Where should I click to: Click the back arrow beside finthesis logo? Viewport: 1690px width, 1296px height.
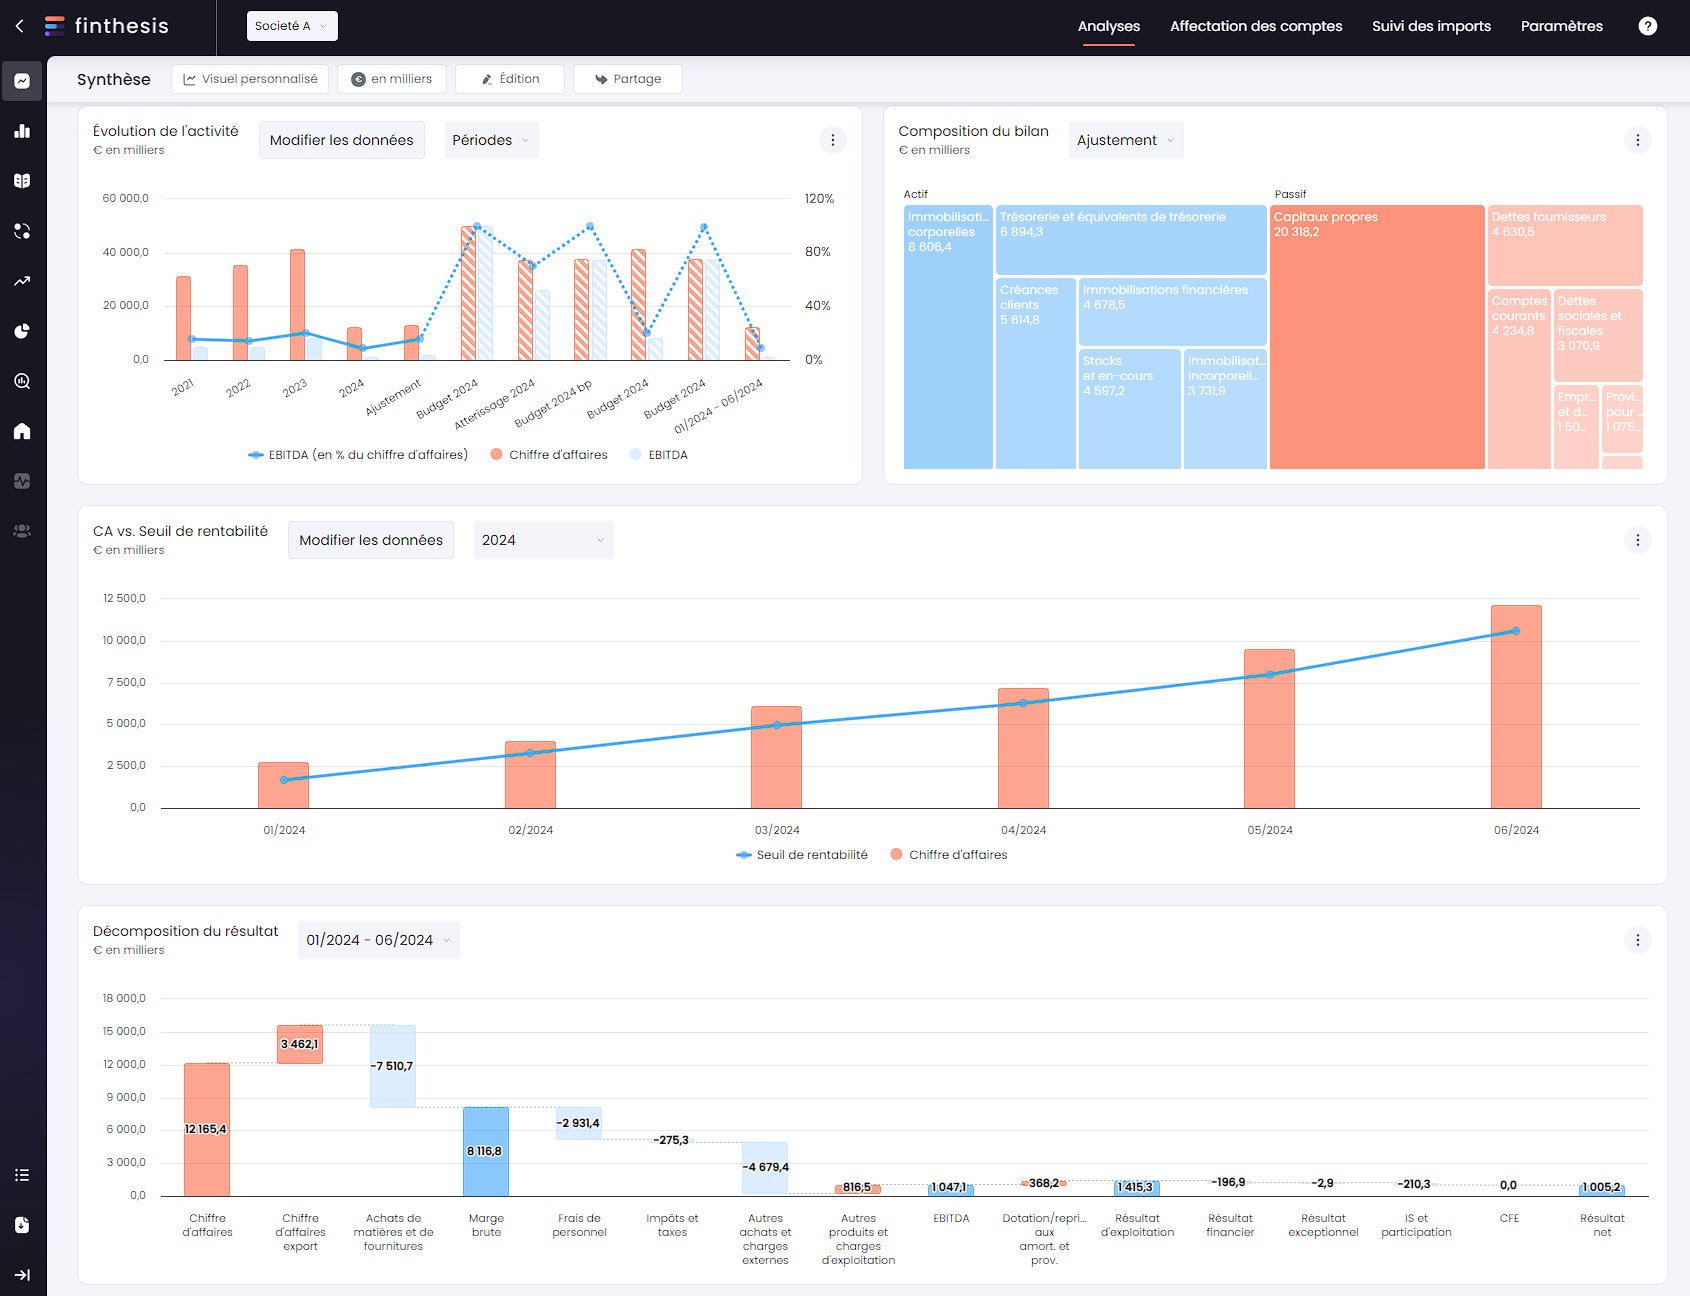19,26
